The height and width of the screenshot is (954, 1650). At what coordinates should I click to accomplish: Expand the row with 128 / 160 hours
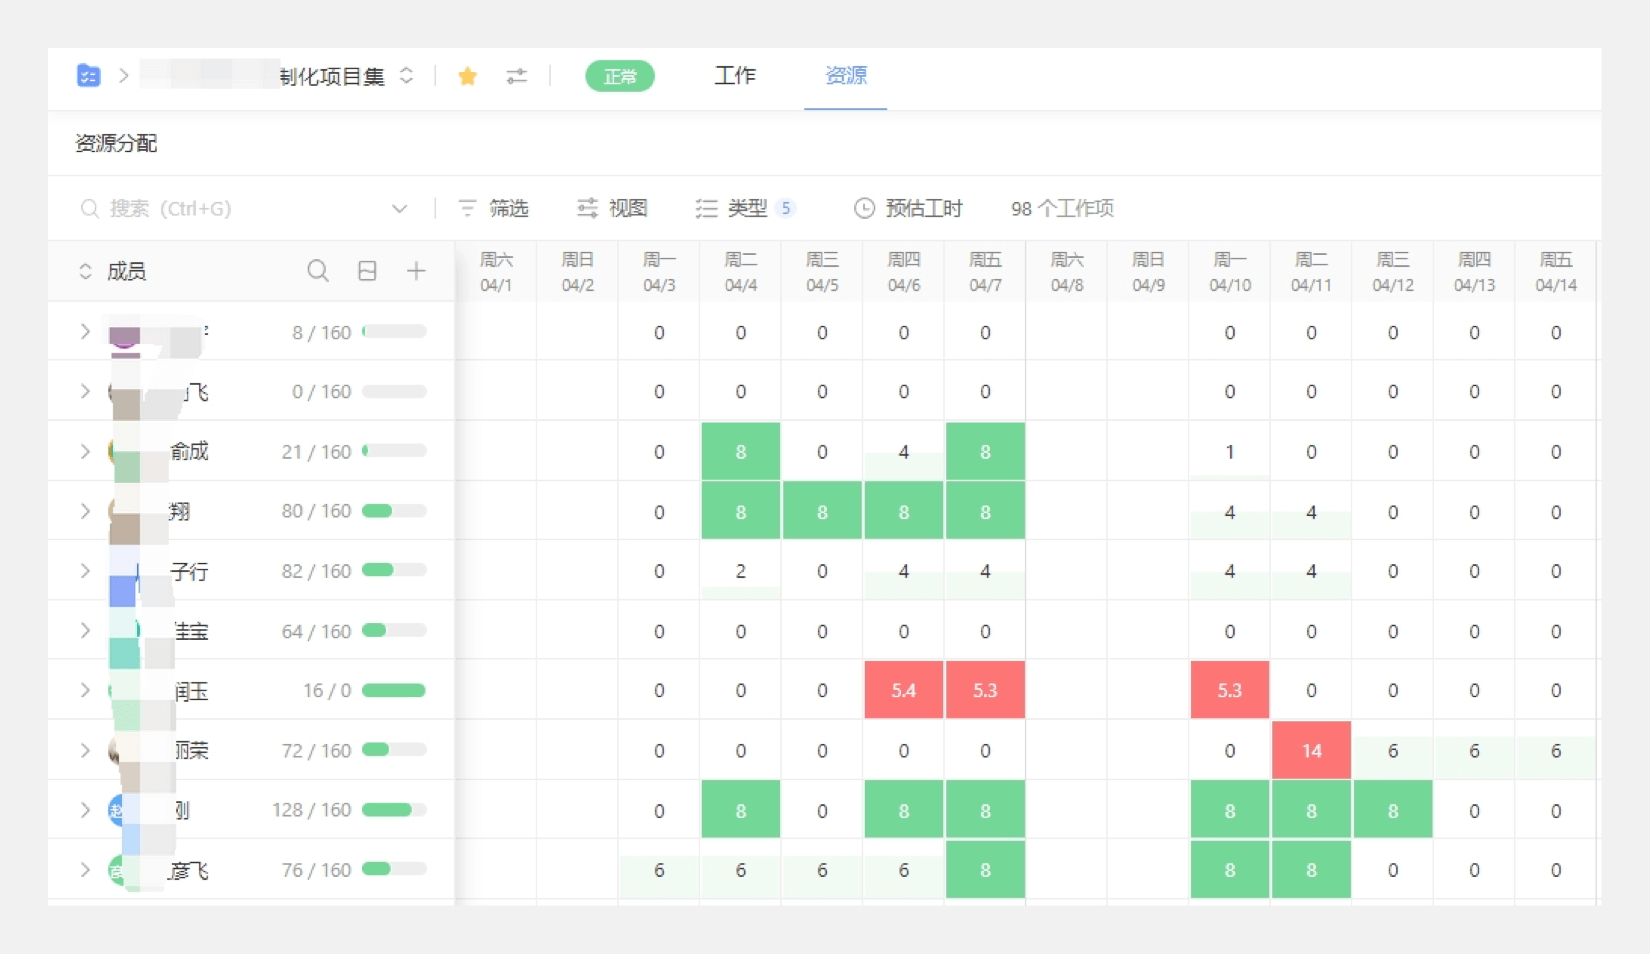click(x=85, y=810)
